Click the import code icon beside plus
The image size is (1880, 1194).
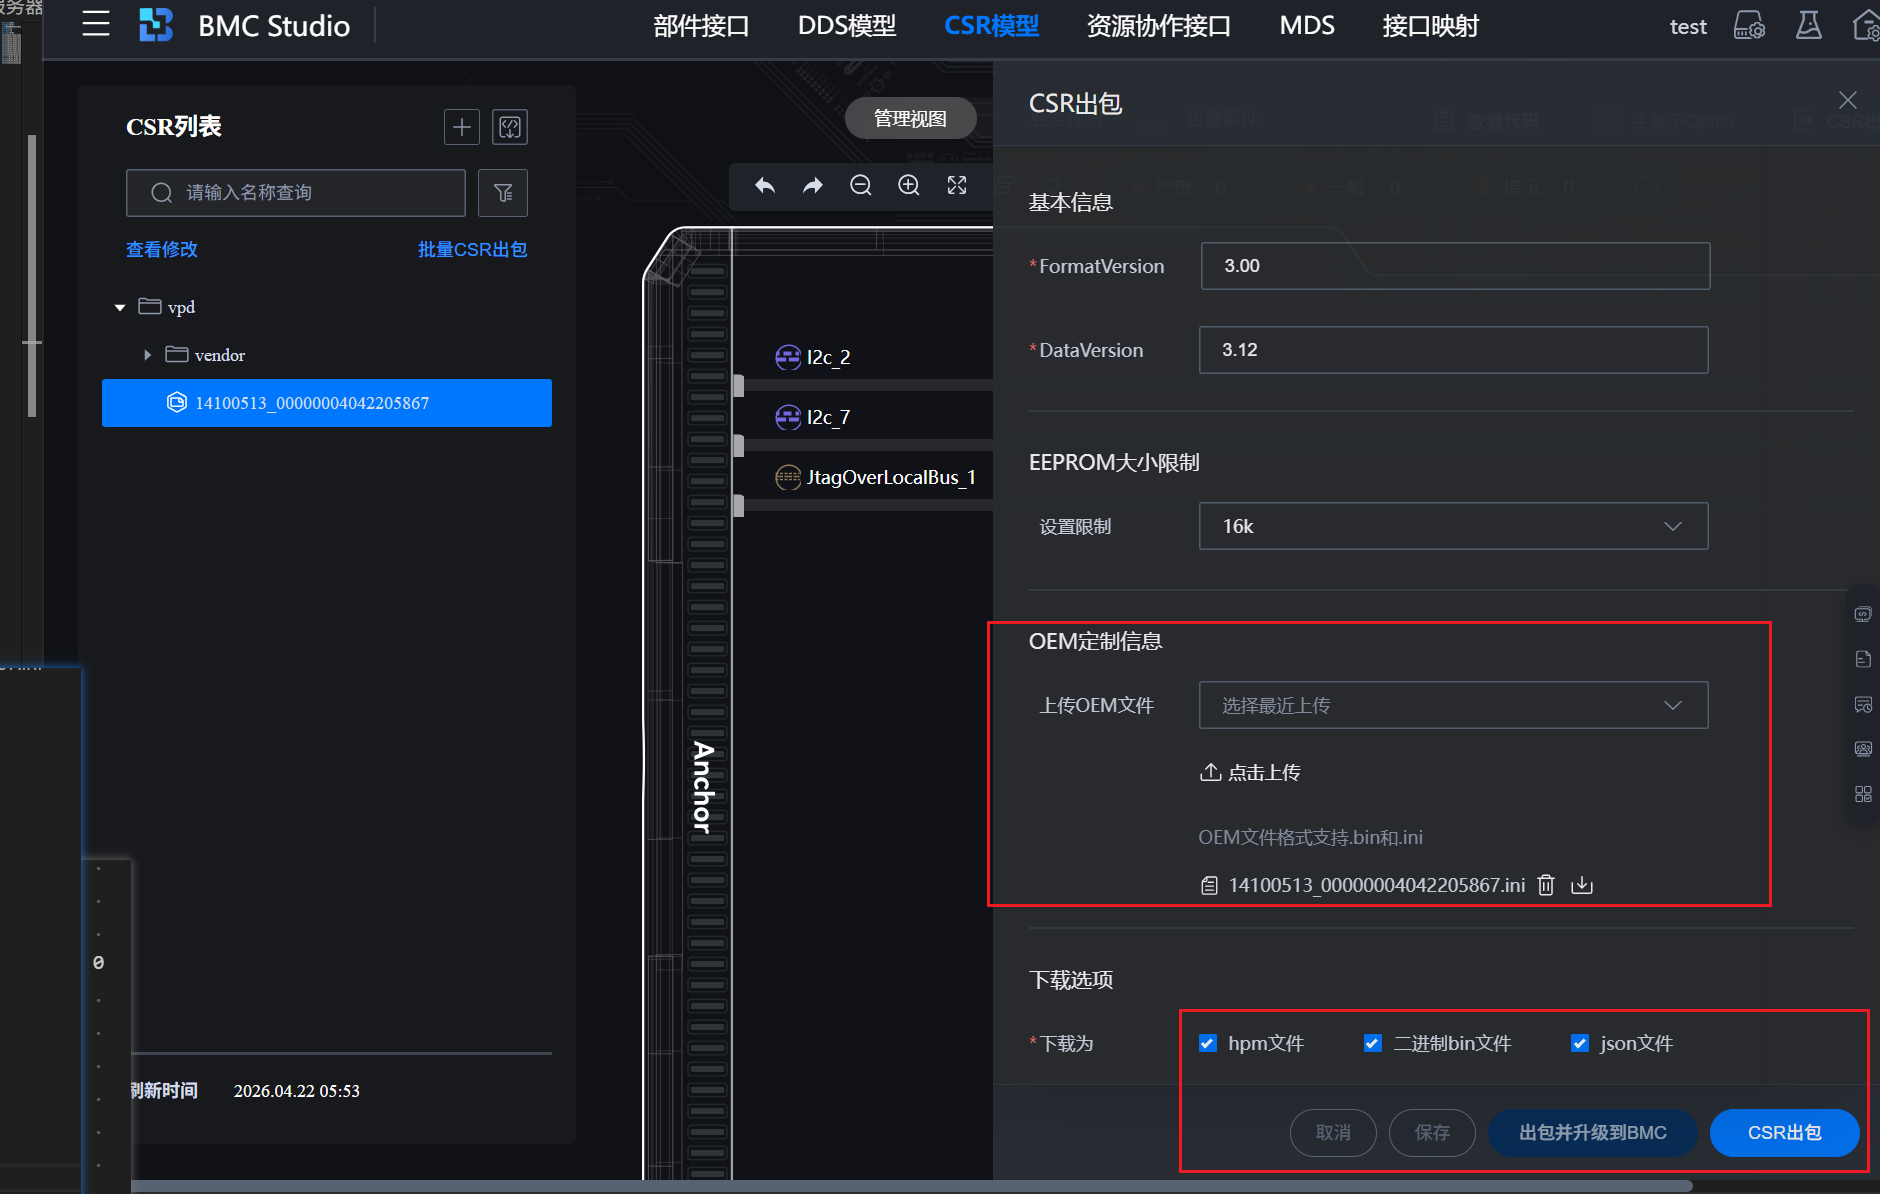510,127
